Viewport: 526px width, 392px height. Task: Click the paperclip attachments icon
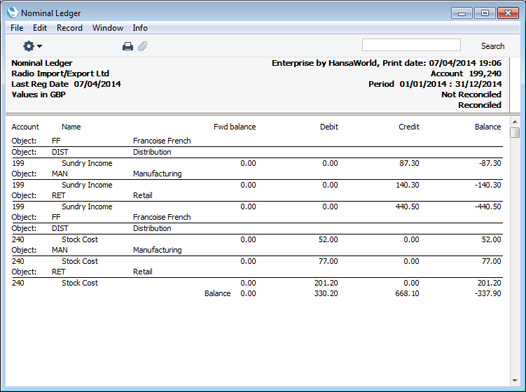coord(143,46)
